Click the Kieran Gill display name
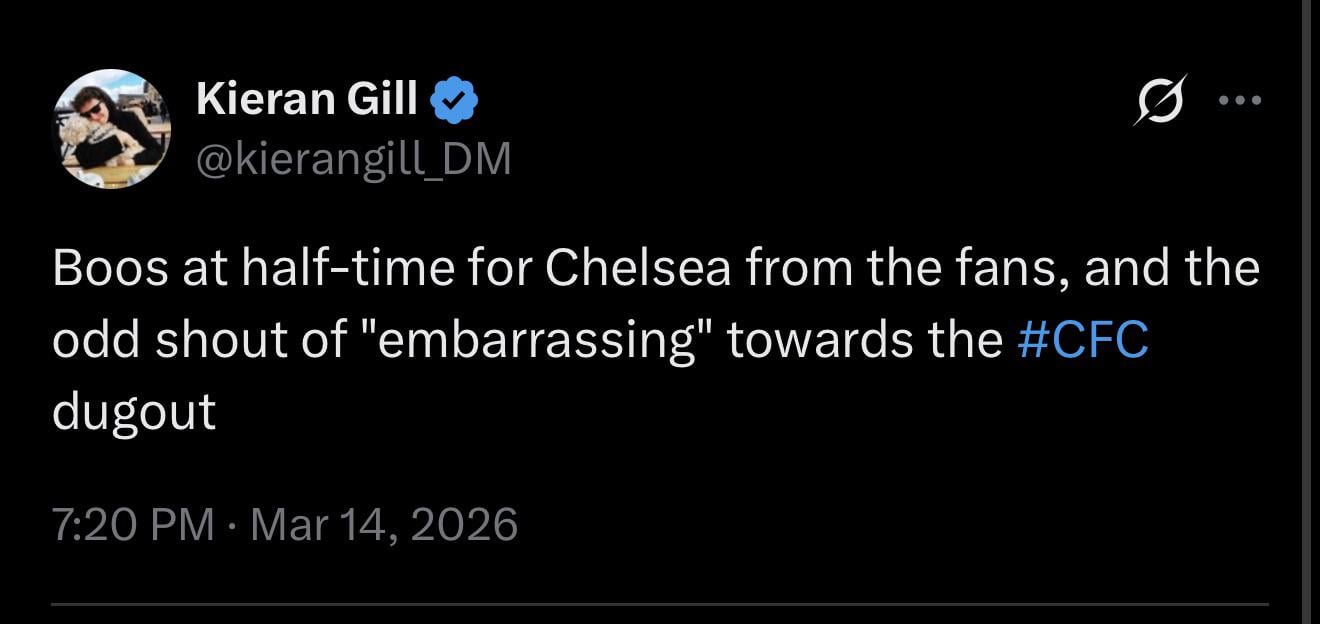Image resolution: width=1320 pixels, height=624 pixels. 308,100
